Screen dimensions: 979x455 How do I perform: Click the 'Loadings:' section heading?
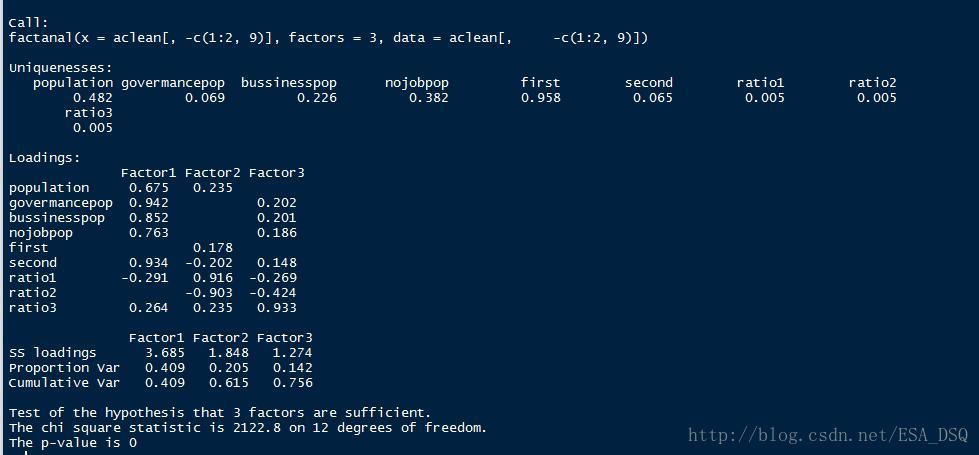point(44,157)
